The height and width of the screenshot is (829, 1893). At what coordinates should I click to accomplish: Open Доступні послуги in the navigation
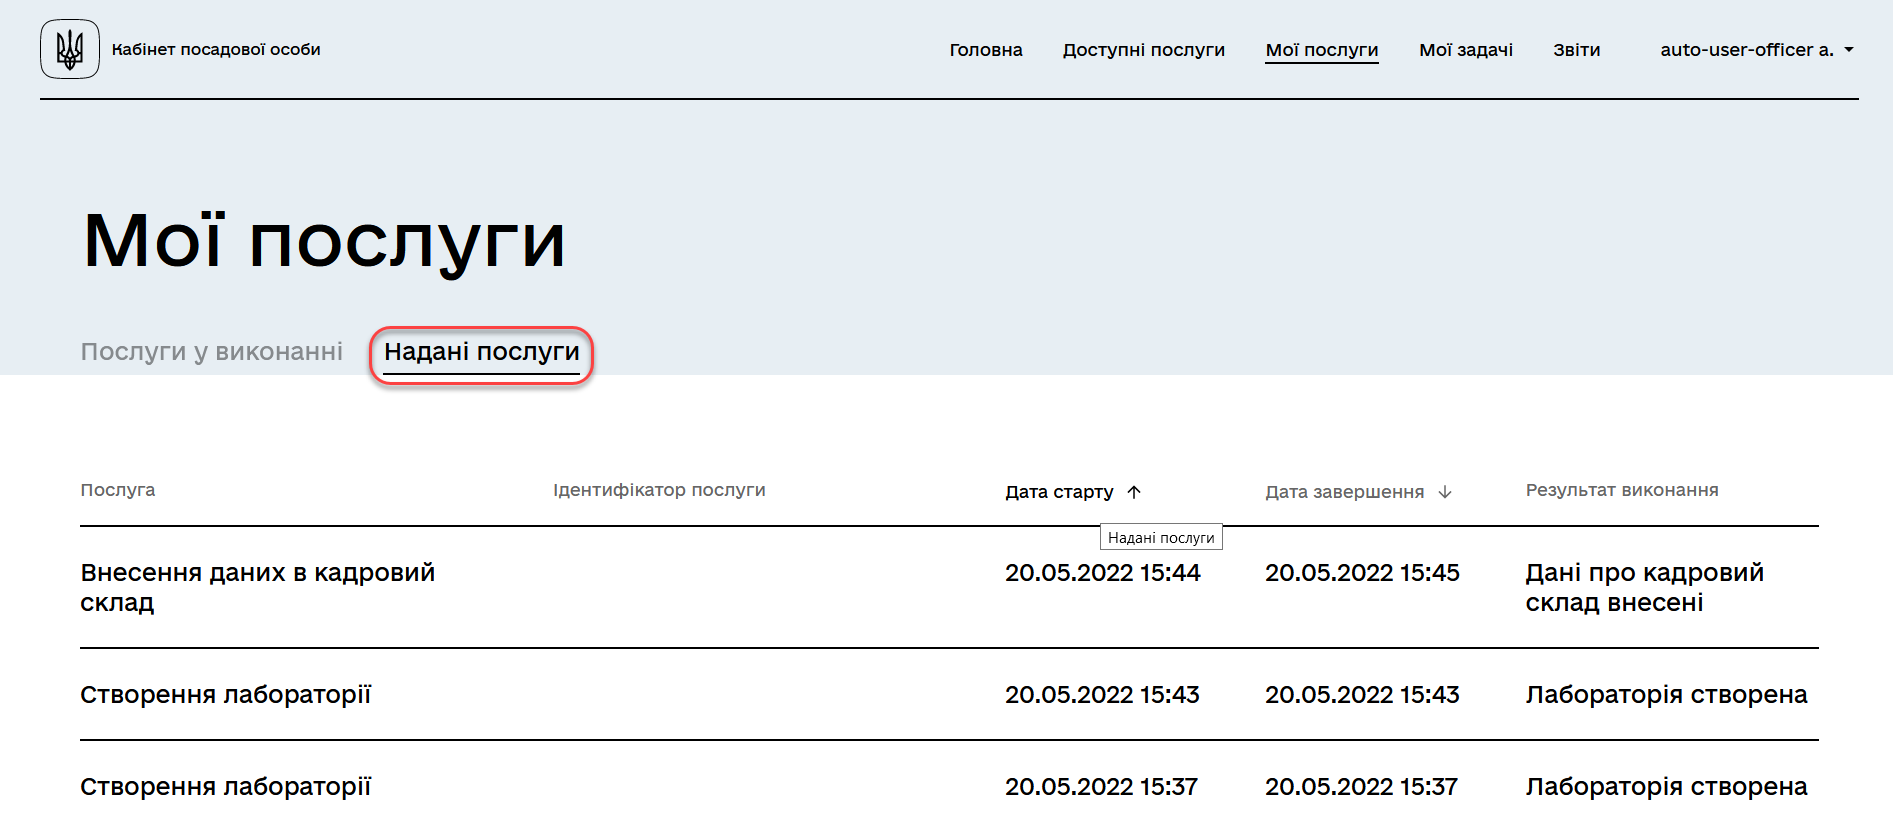pos(1144,50)
